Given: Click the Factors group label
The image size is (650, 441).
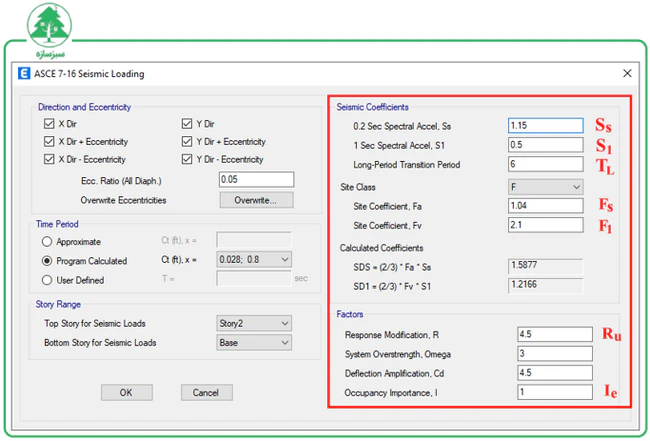Looking at the screenshot, I should point(349,314).
